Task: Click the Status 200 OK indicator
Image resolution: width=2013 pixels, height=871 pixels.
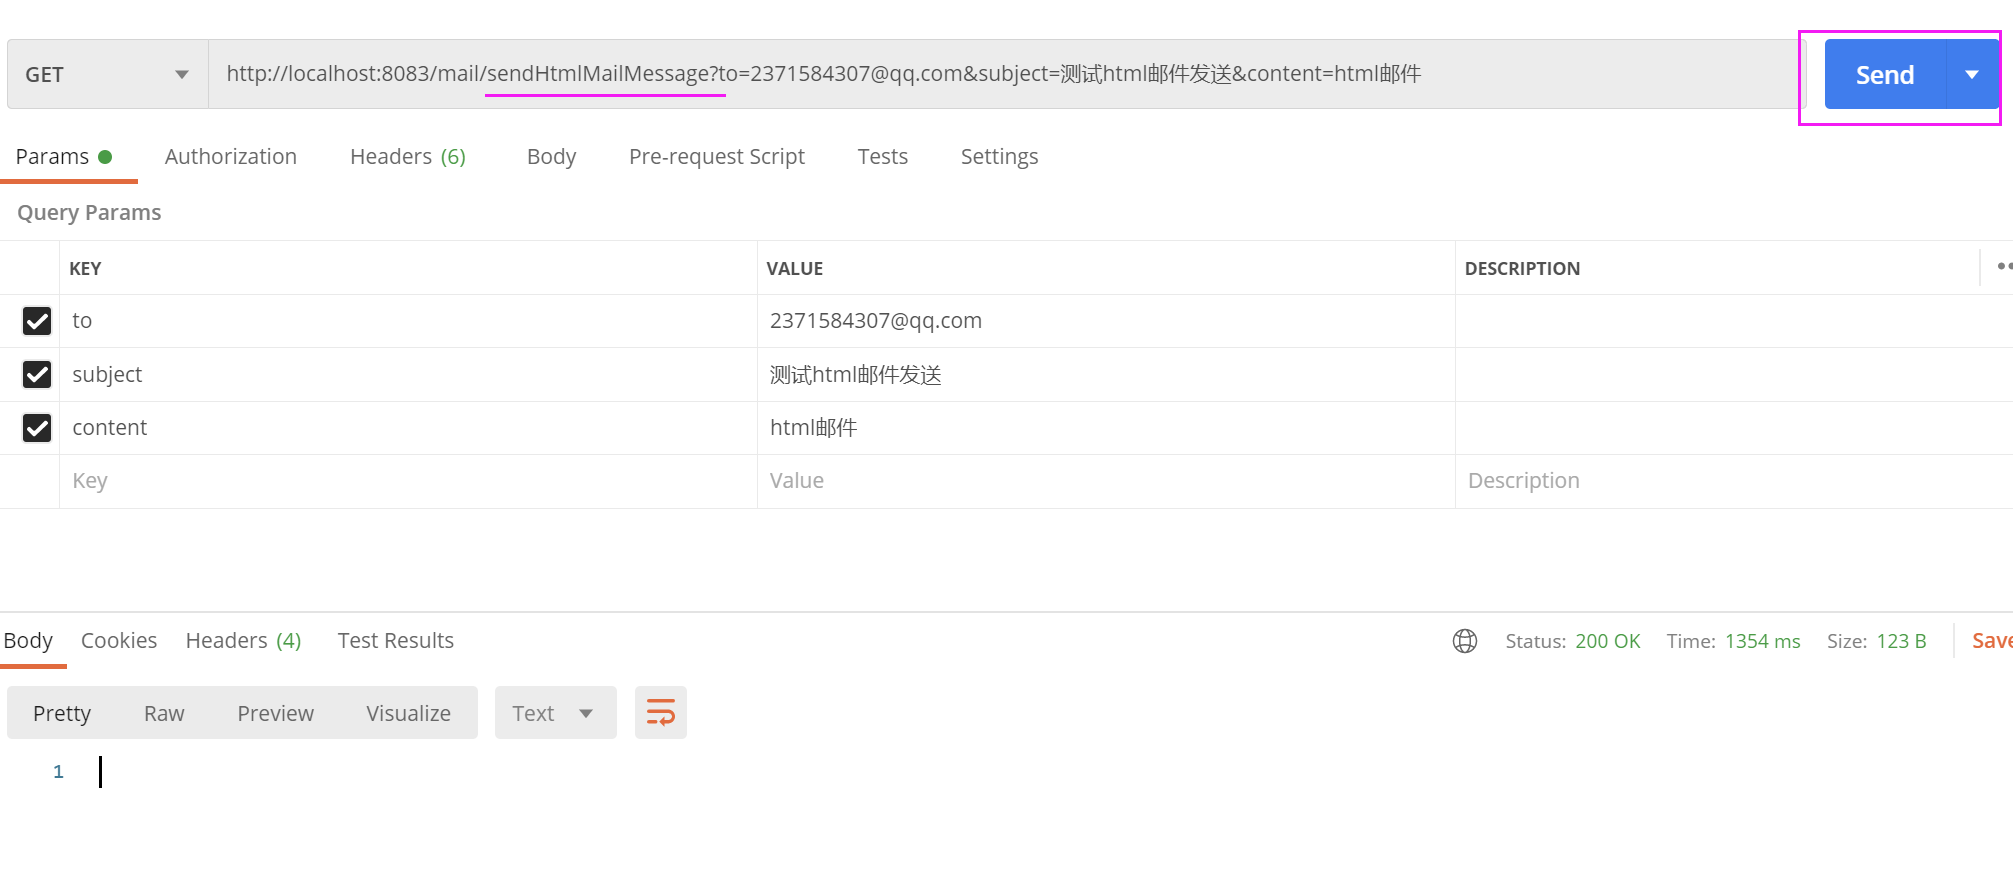Action: pyautogui.click(x=1573, y=641)
